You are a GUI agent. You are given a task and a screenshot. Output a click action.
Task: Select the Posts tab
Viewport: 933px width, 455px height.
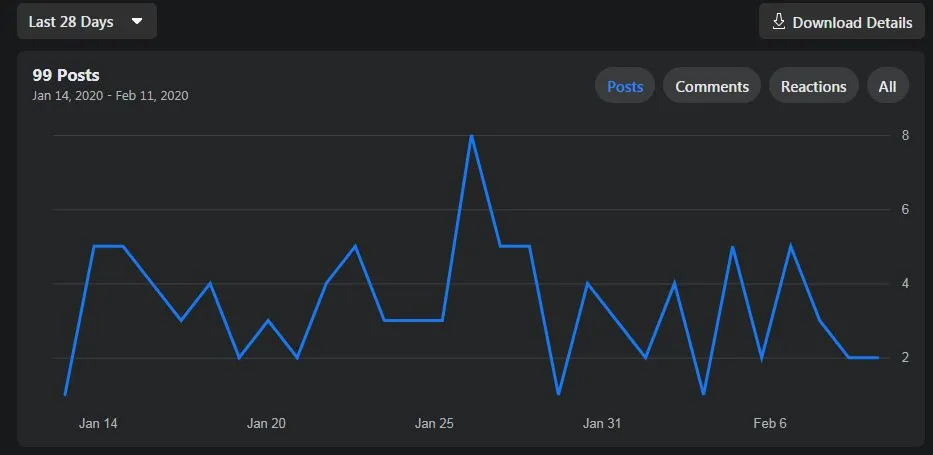[x=625, y=86]
